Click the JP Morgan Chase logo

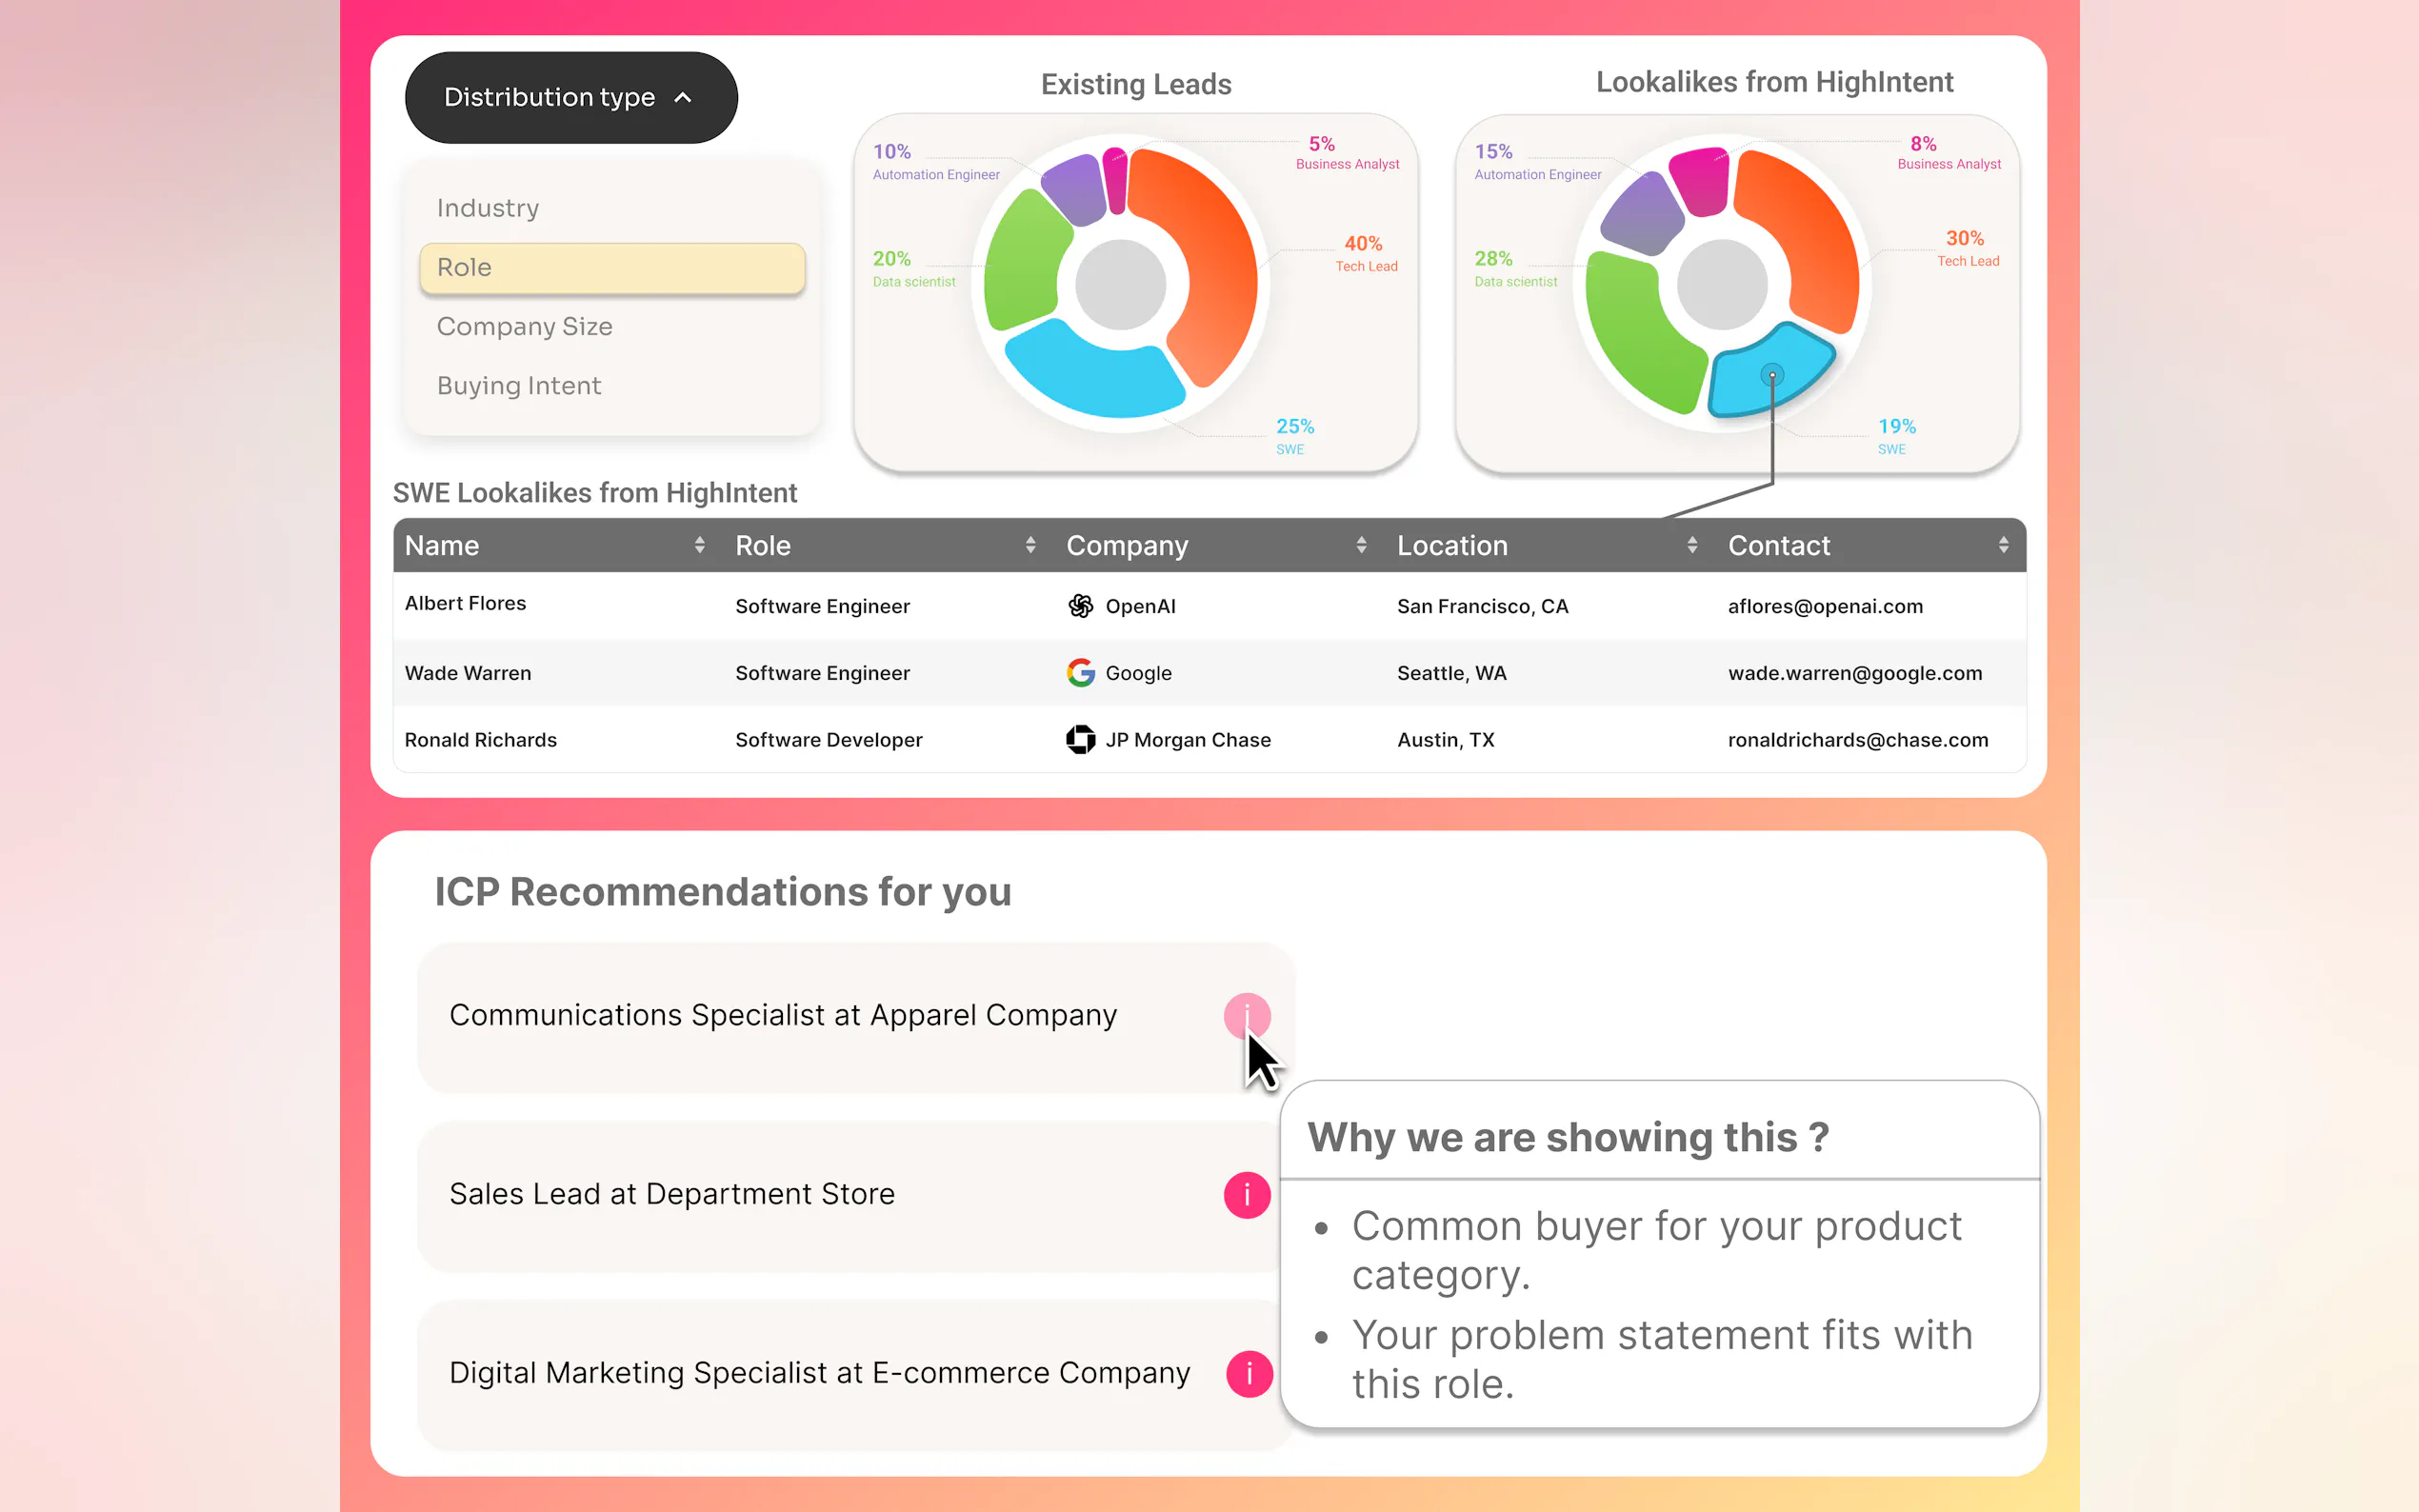pyautogui.click(x=1080, y=740)
